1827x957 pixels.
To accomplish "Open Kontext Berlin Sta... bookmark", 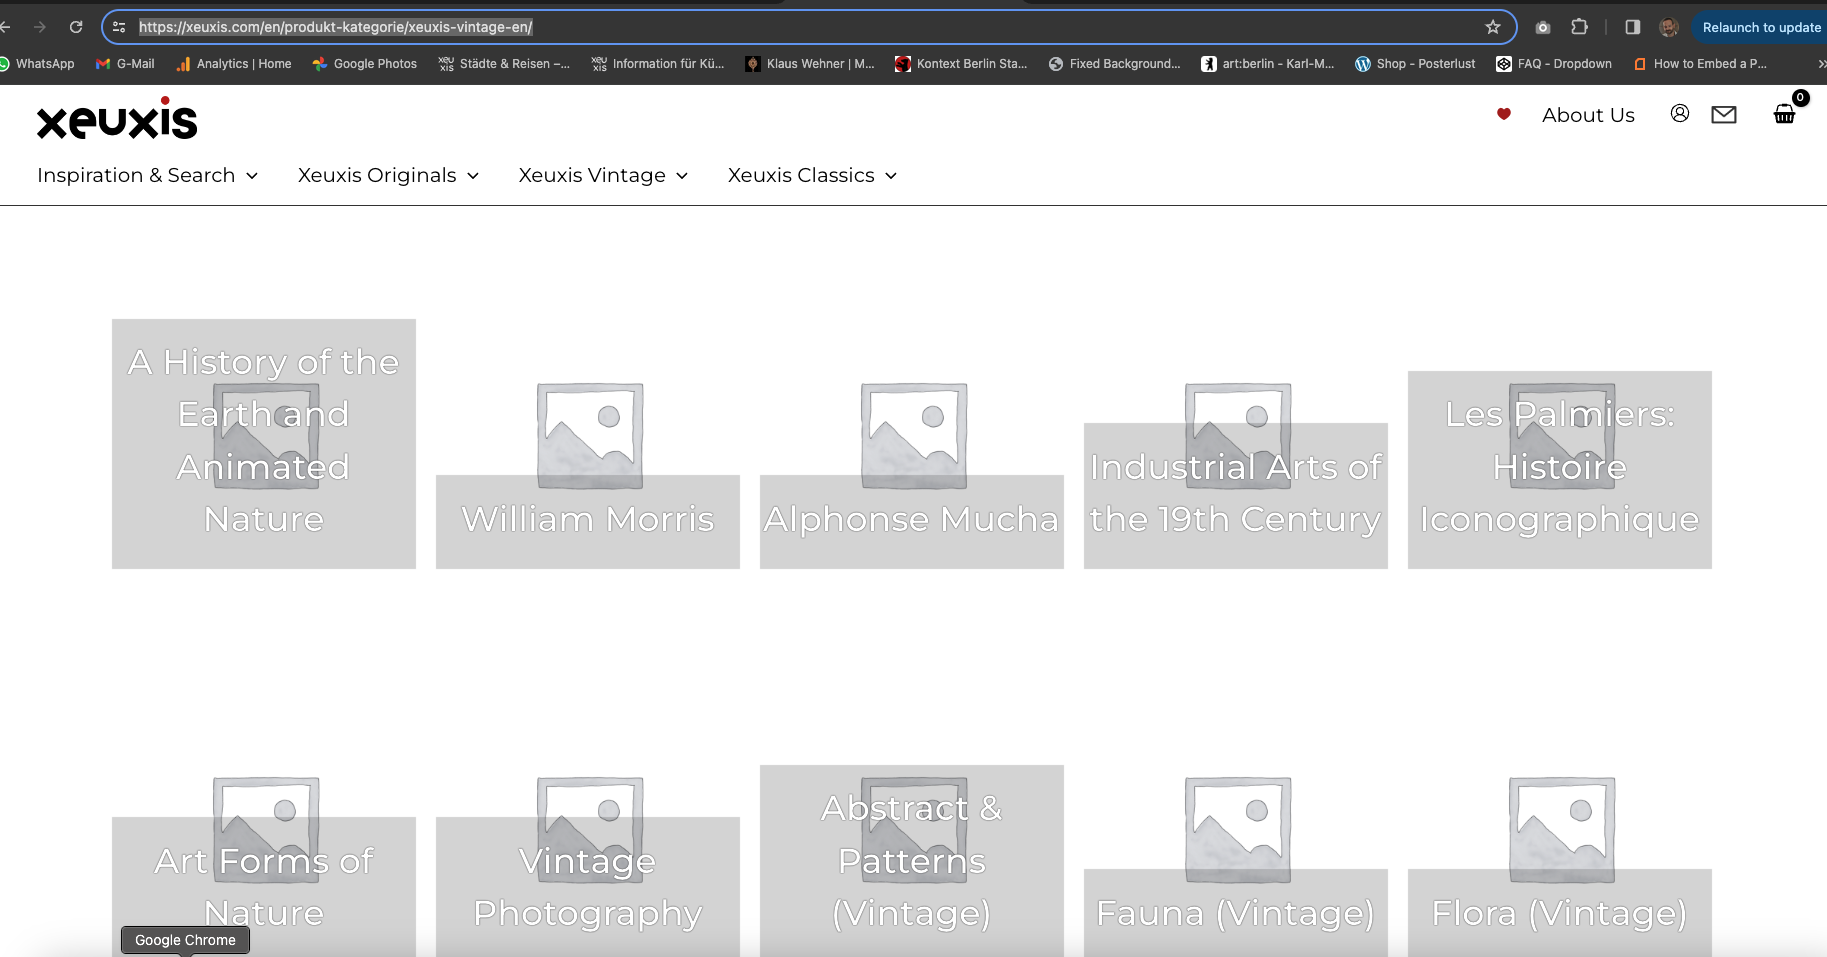I will pyautogui.click(x=961, y=63).
